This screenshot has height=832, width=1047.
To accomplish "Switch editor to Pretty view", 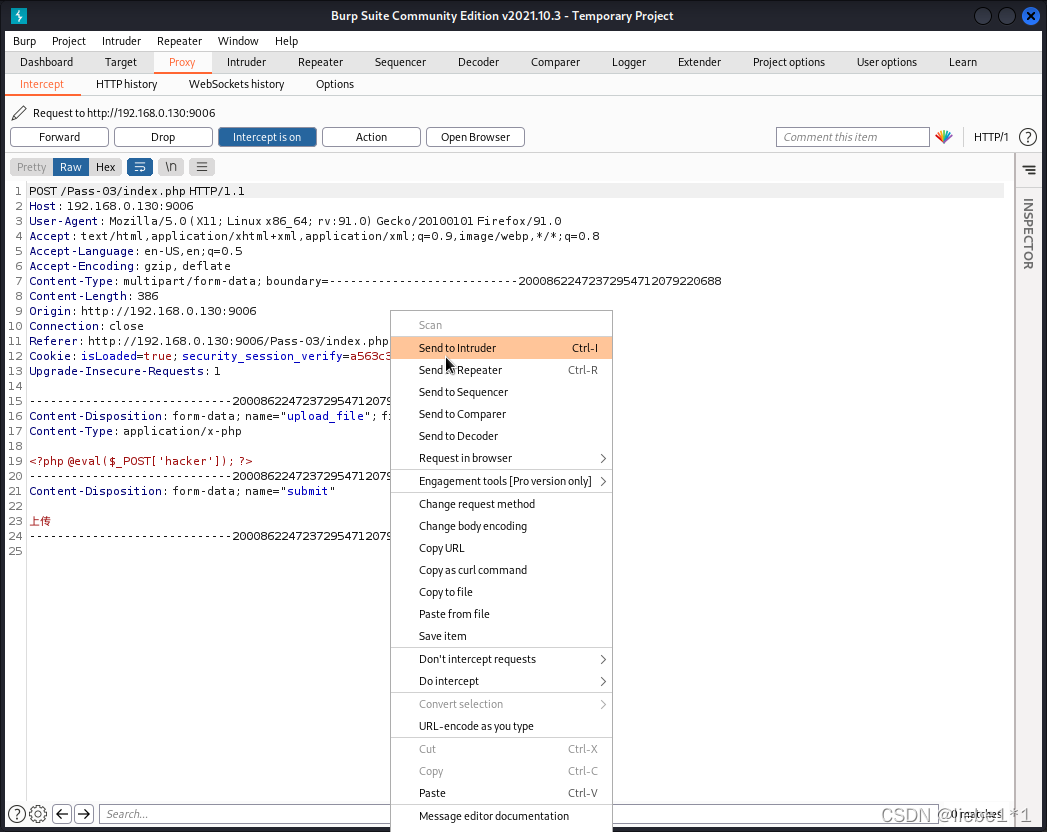I will 31,167.
